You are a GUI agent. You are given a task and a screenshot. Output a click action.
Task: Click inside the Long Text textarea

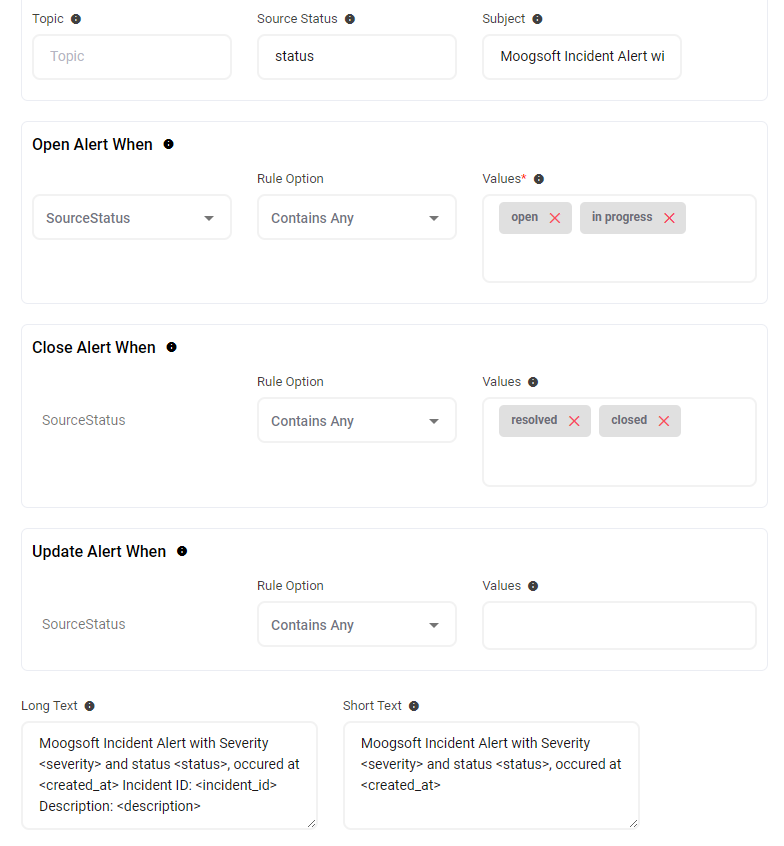(x=169, y=775)
